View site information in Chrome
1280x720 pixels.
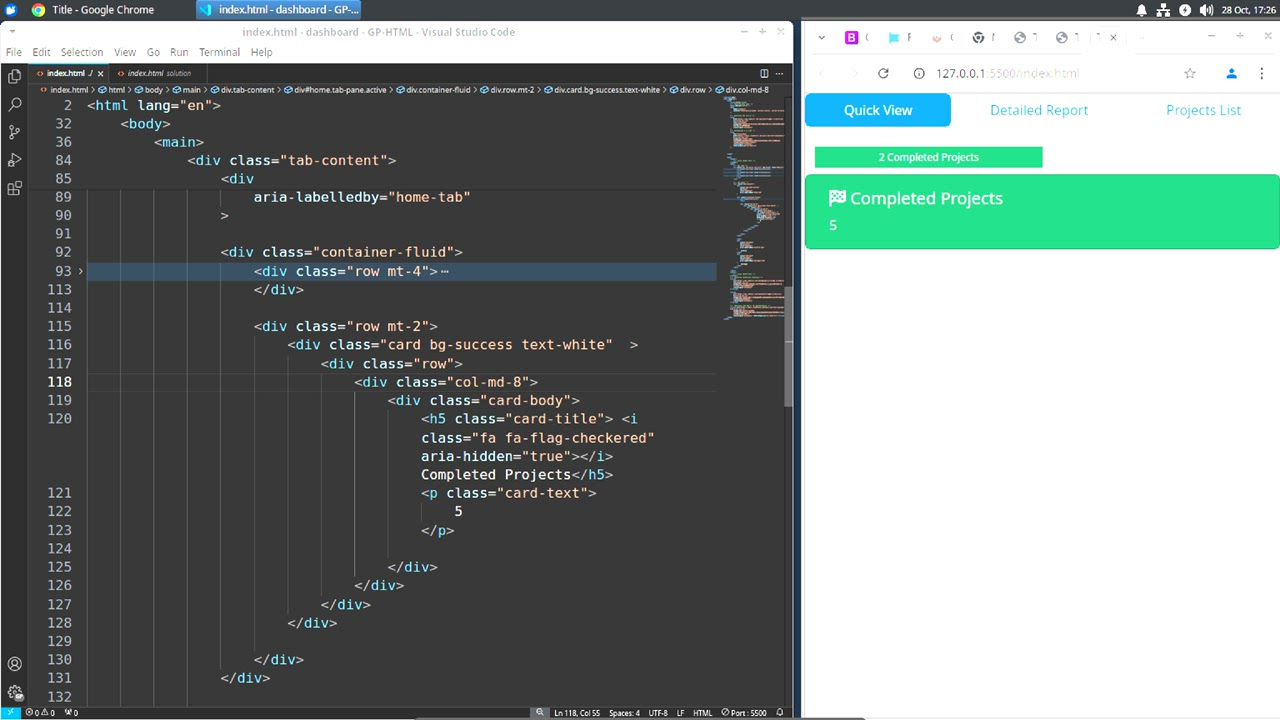tap(919, 73)
